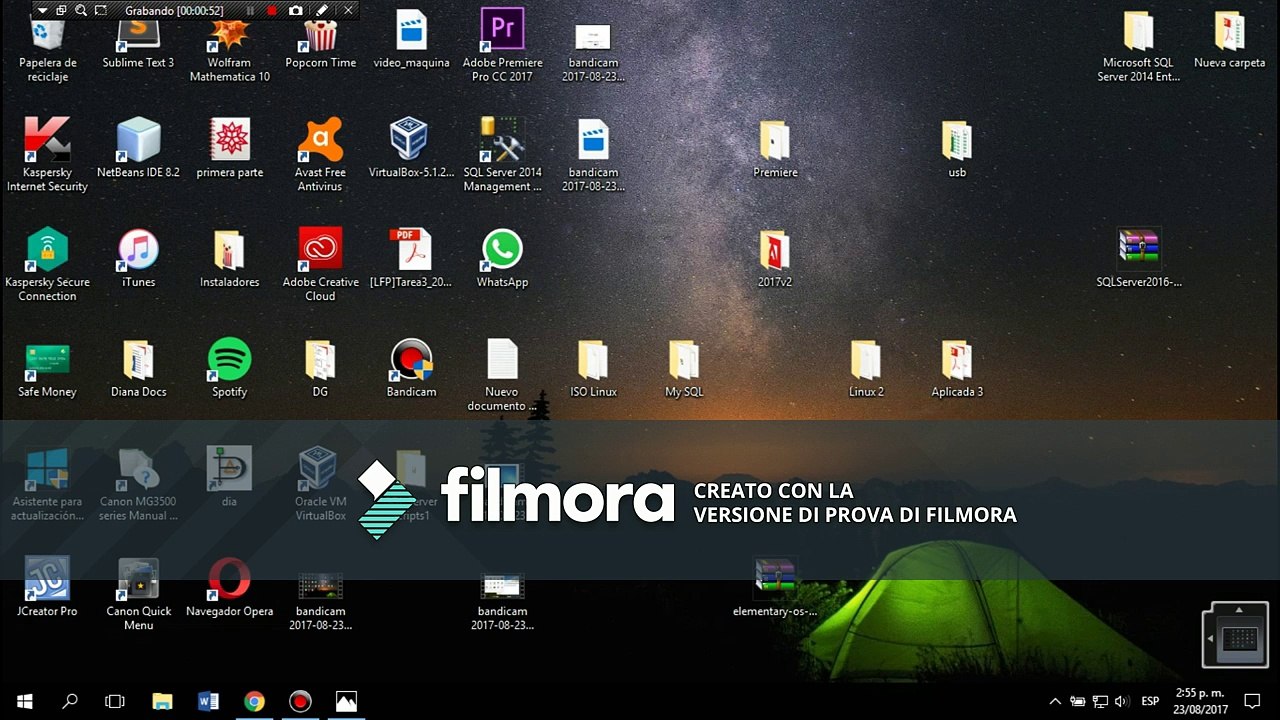This screenshot has height=720, width=1280.
Task: Open Wolfram Mathematica 10 shortcut
Action: 229,50
